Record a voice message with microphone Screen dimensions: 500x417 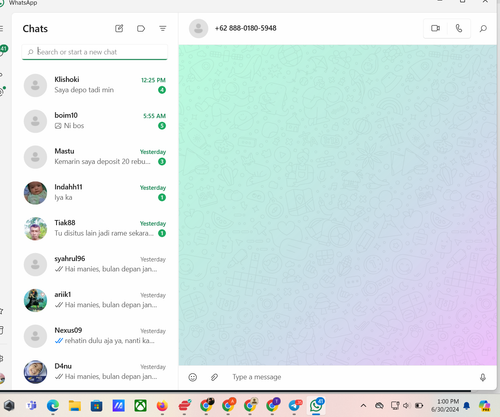tap(483, 377)
